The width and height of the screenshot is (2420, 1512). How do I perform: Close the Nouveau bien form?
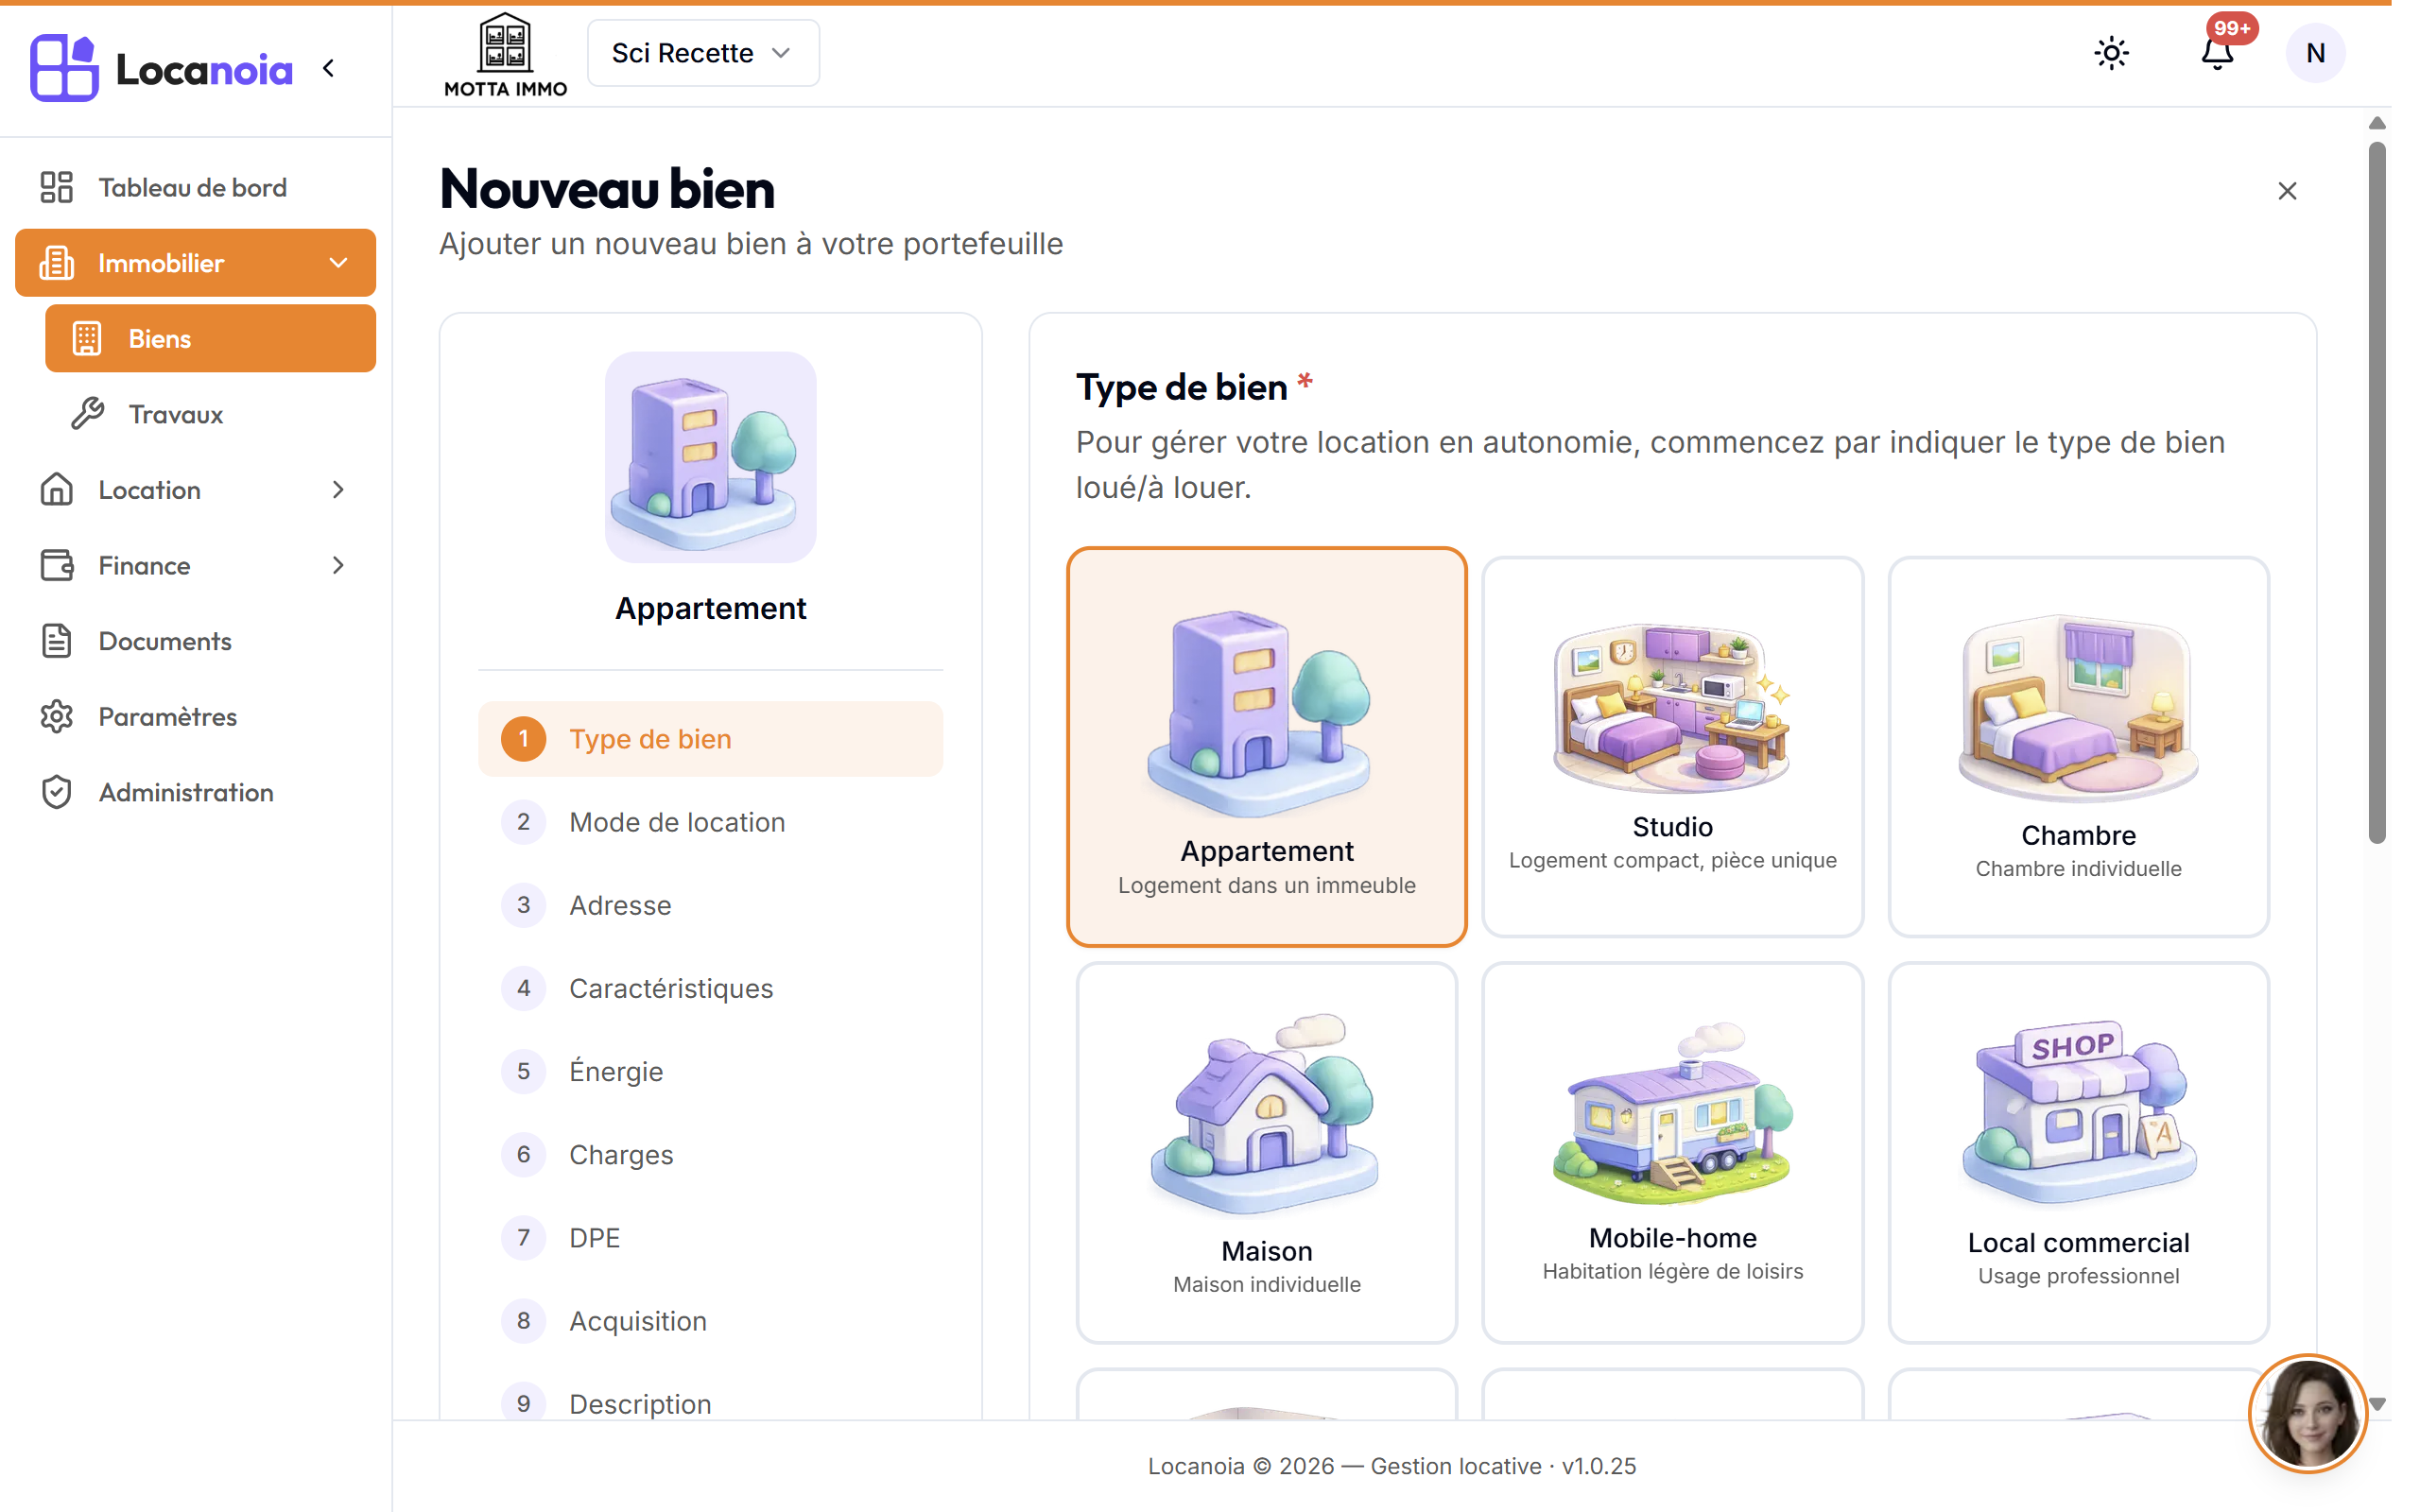[x=2287, y=191]
